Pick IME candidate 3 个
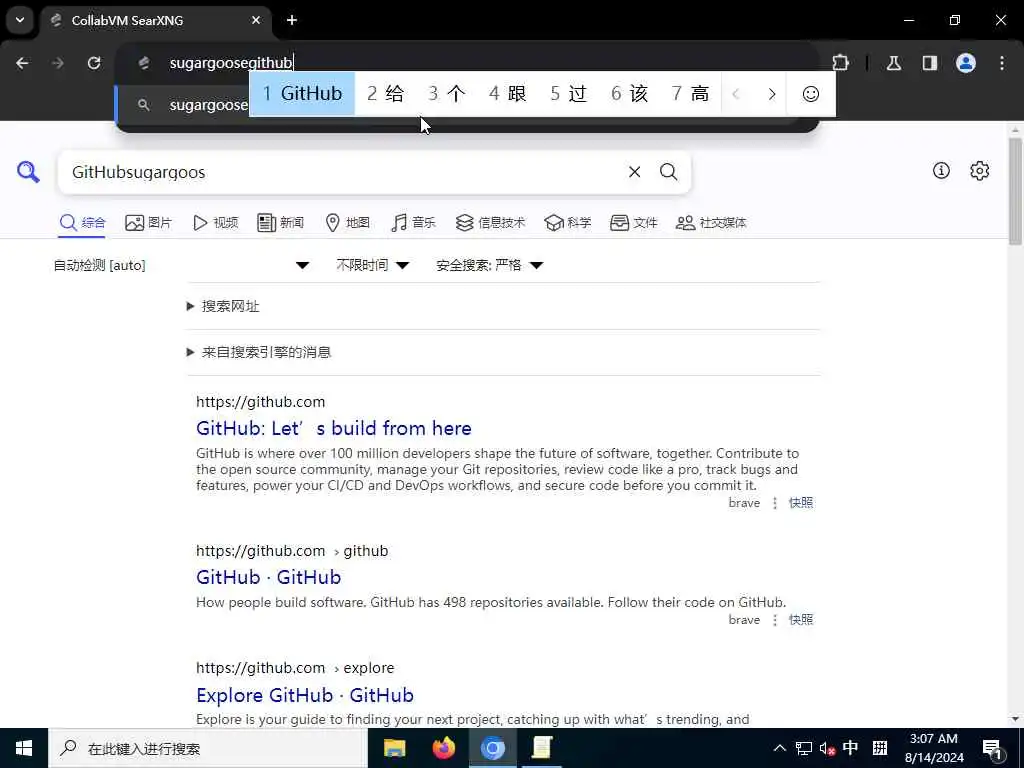Screen dimensions: 1024x768 point(447,94)
